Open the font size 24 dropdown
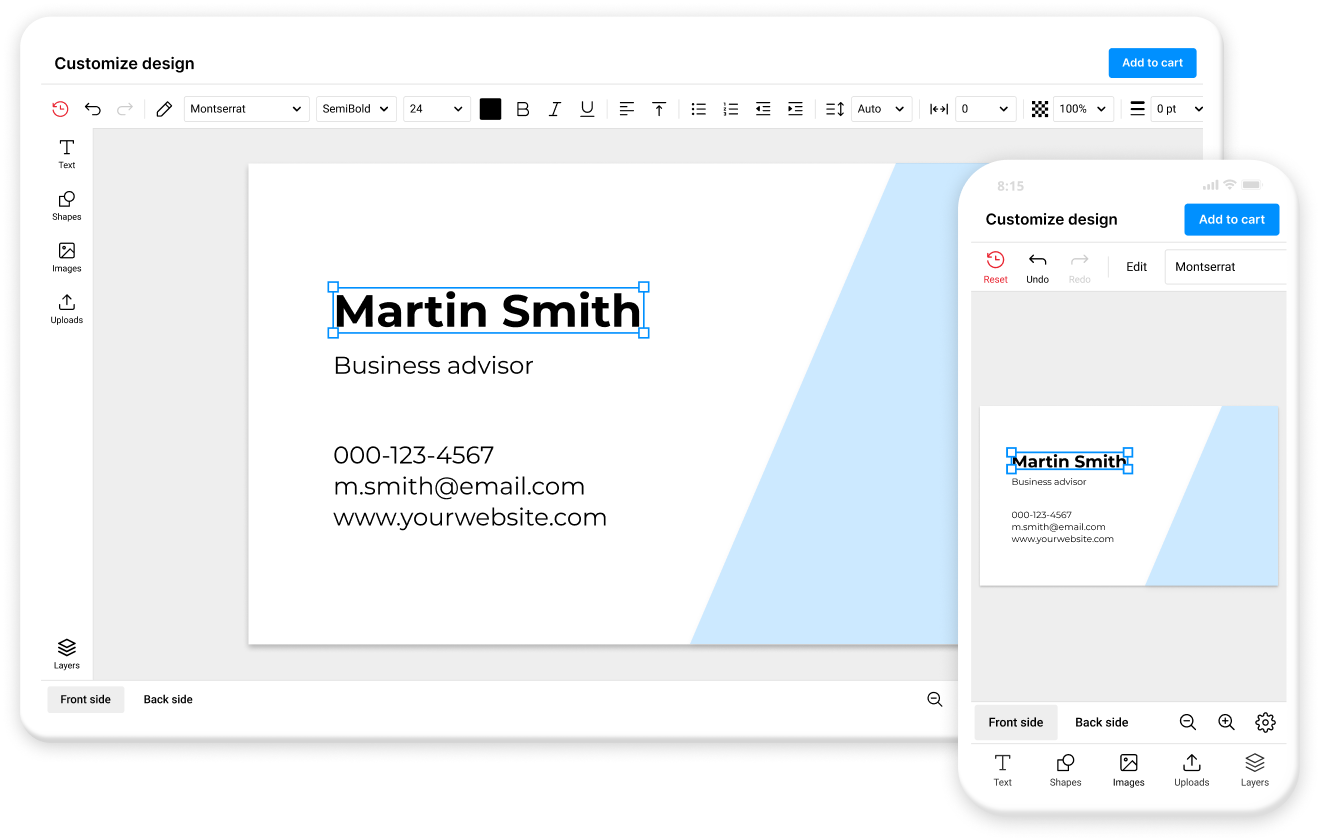This screenshot has height=840, width=1320. 436,108
